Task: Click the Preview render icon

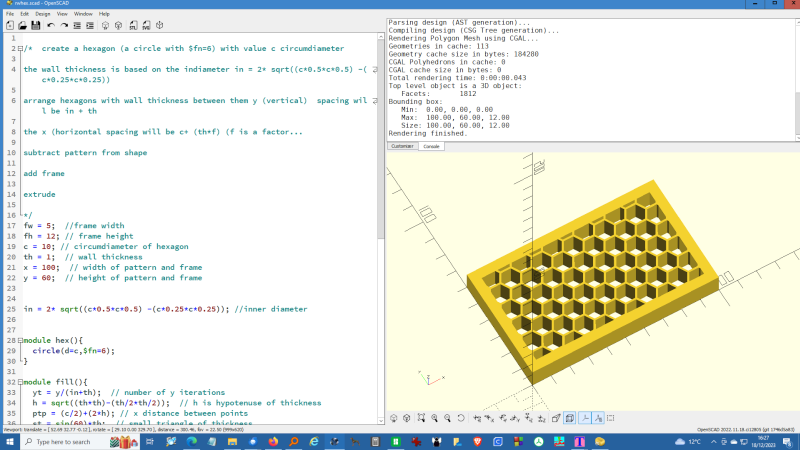Action: pyautogui.click(x=104, y=24)
